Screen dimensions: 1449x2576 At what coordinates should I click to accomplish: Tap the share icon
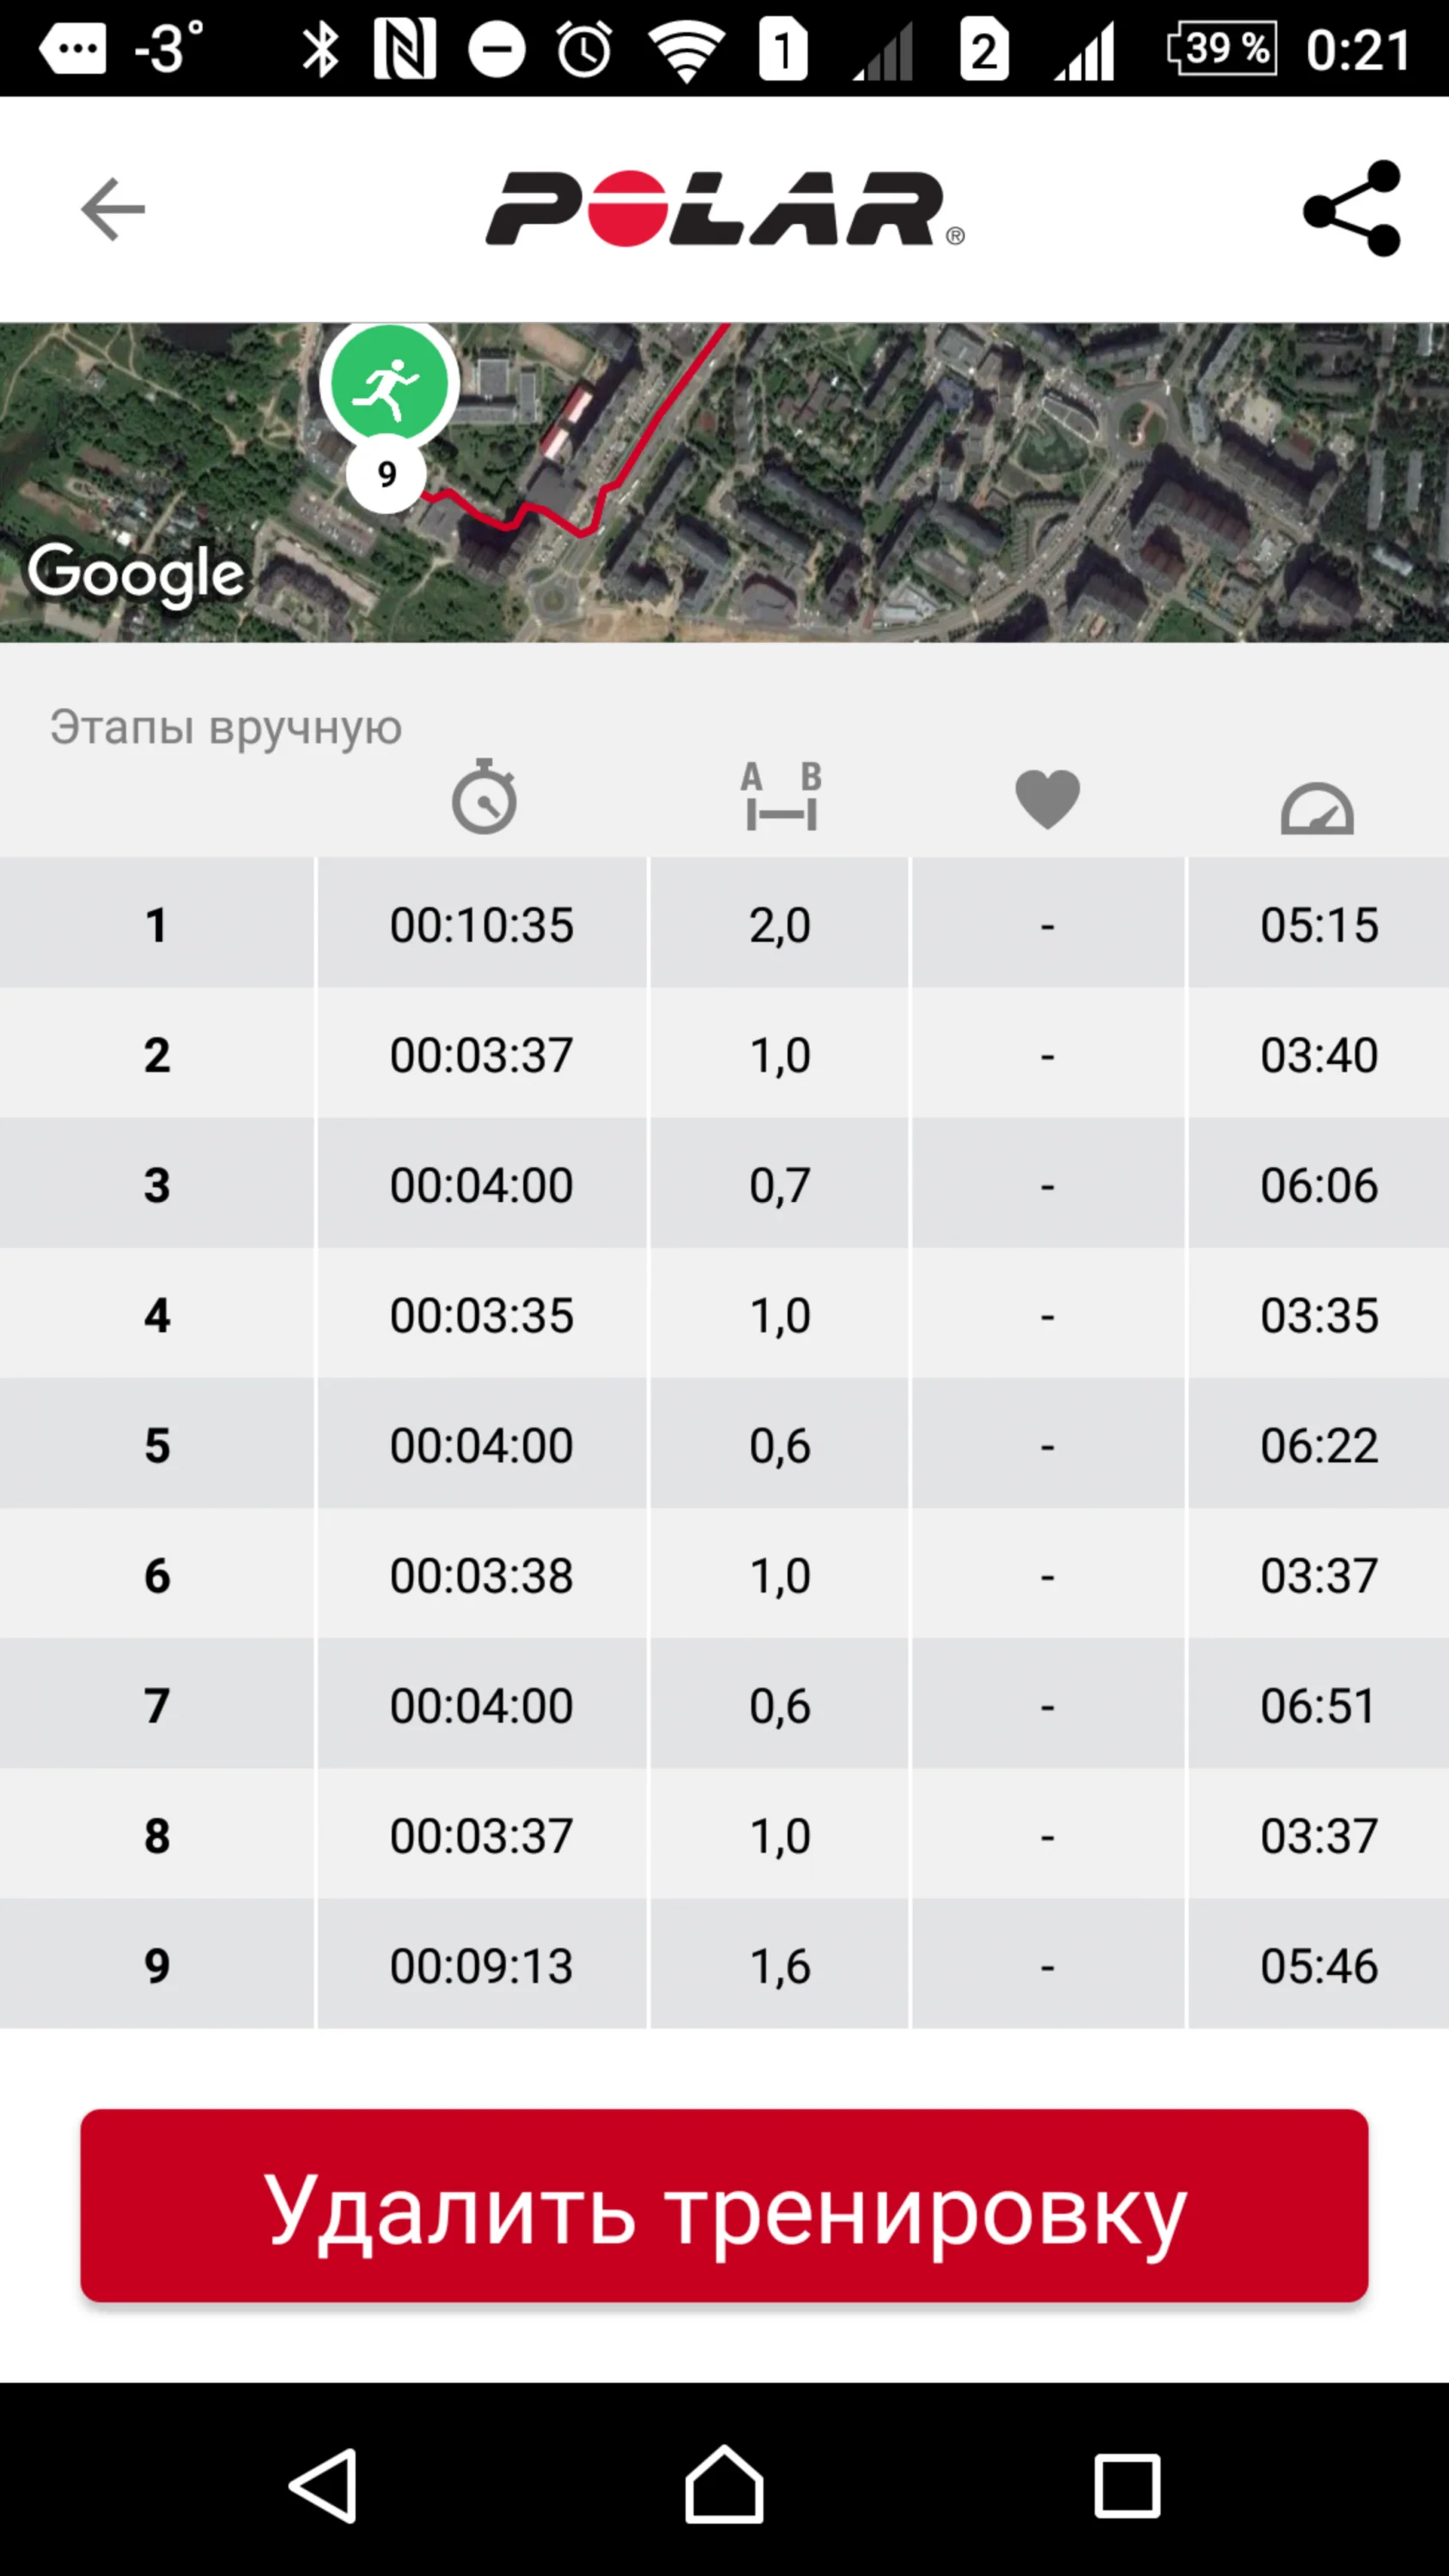(1352, 209)
